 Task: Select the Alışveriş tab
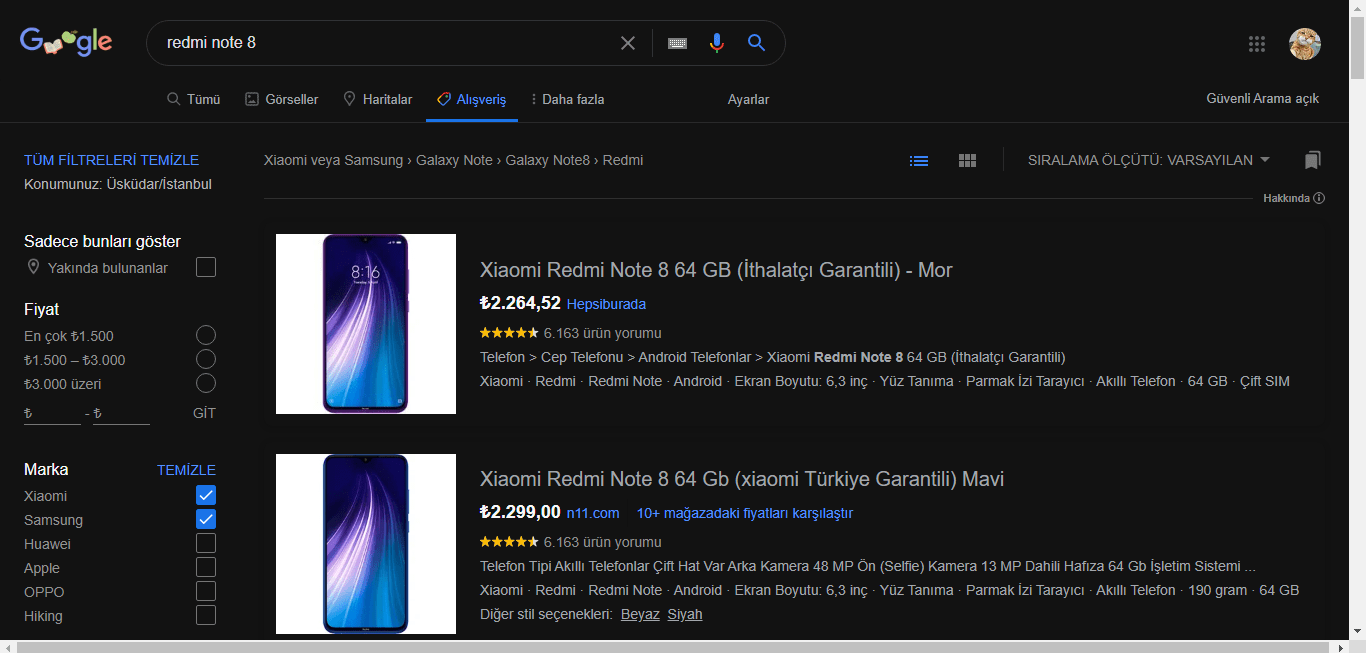(x=472, y=99)
